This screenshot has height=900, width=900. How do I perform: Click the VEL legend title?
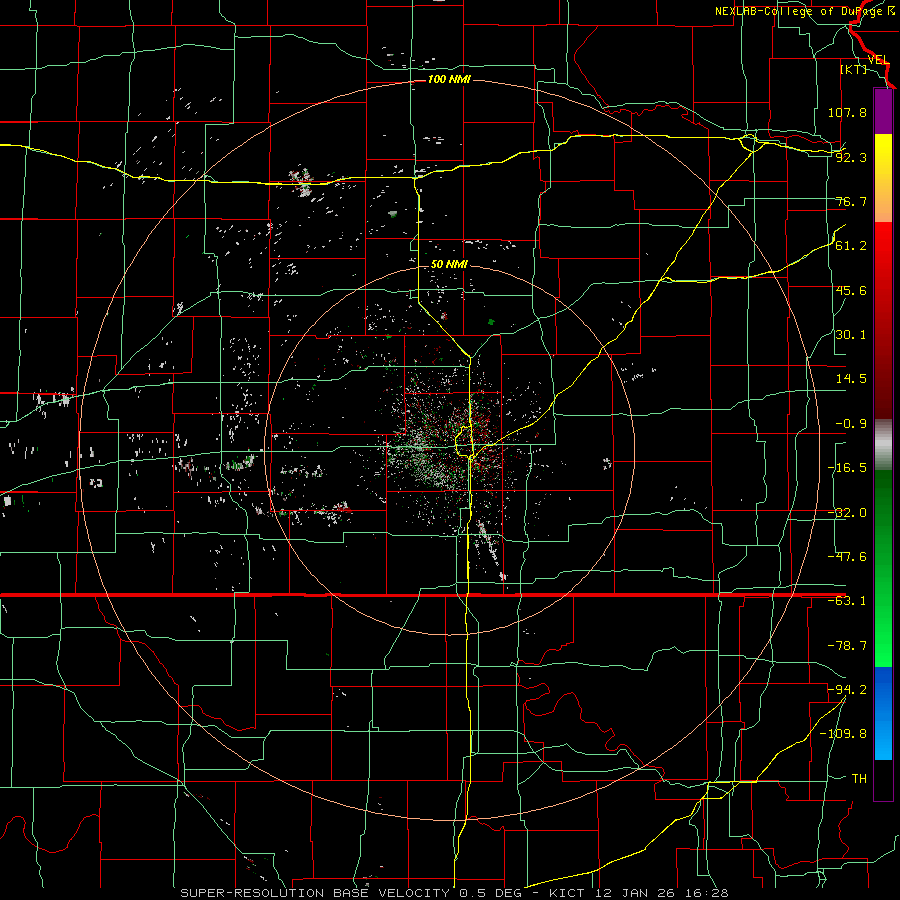(878, 60)
